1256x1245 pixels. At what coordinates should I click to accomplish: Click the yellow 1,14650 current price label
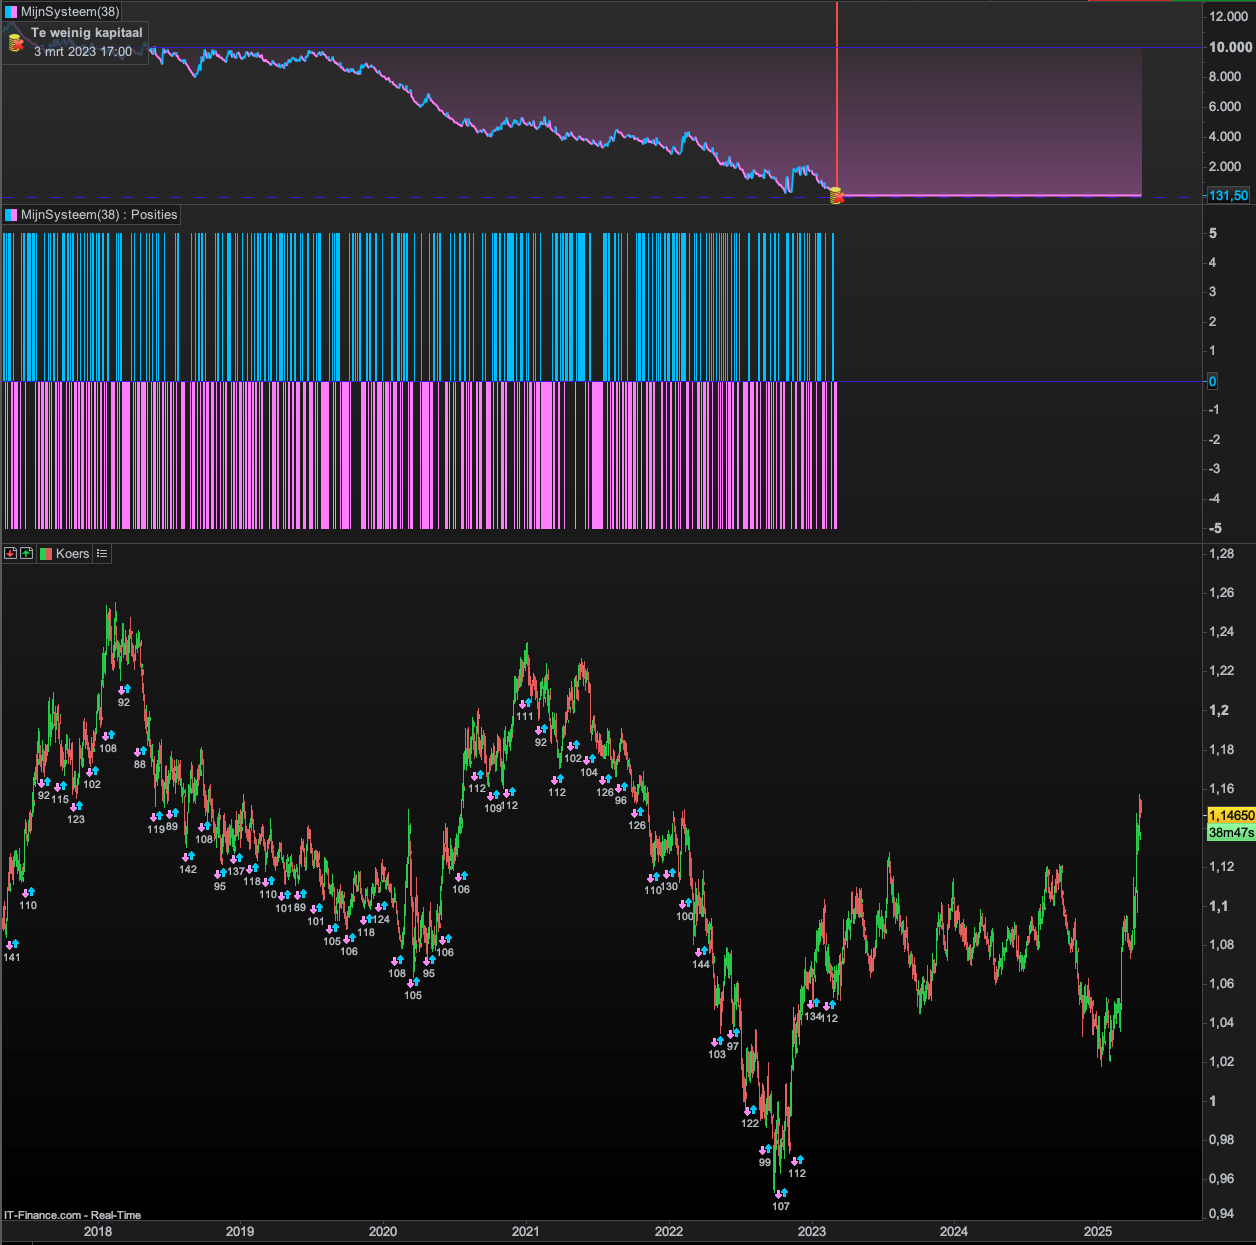coord(1231,815)
